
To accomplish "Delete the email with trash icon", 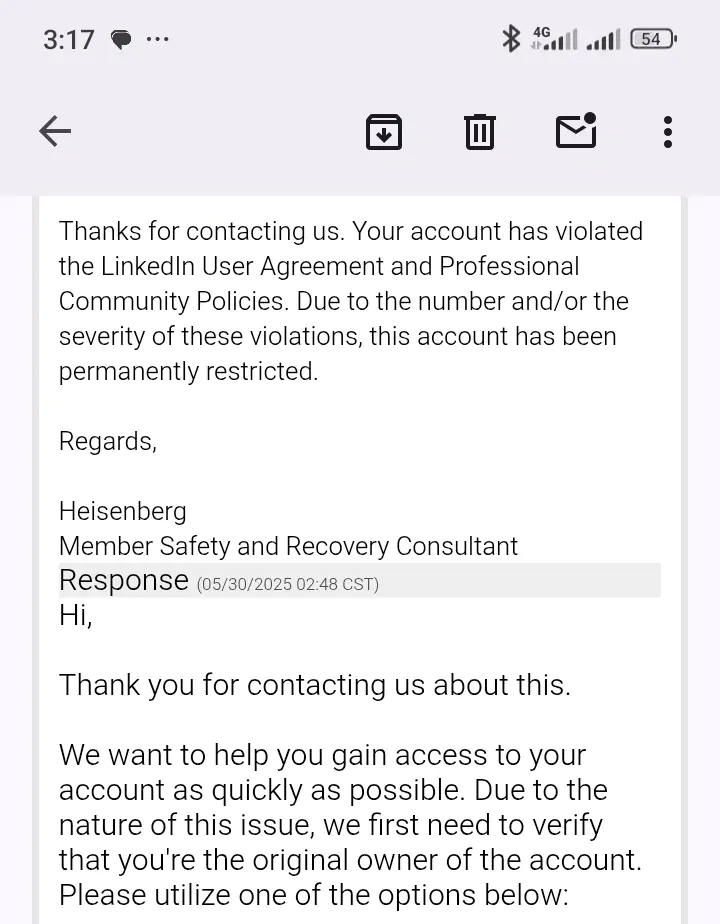I will coord(480,131).
